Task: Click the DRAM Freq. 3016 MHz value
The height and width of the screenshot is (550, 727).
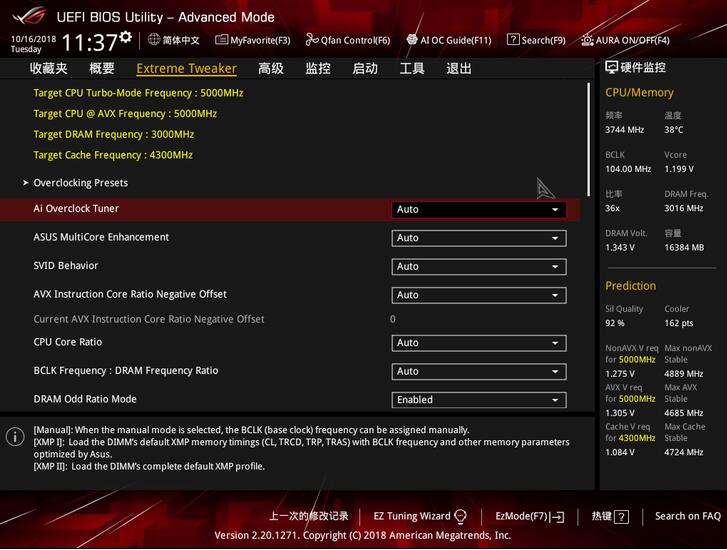Action: pos(684,209)
